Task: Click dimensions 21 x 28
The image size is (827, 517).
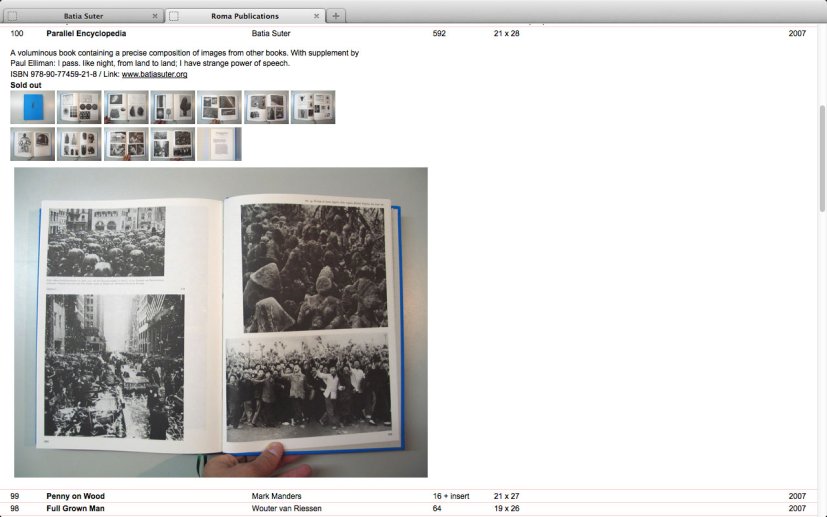Action: coord(506,33)
